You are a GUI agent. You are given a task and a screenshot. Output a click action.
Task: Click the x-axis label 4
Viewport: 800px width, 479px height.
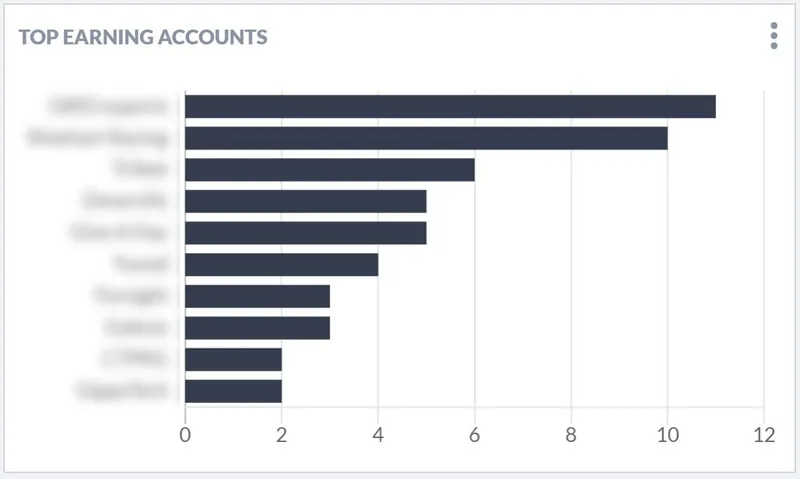coord(378,435)
